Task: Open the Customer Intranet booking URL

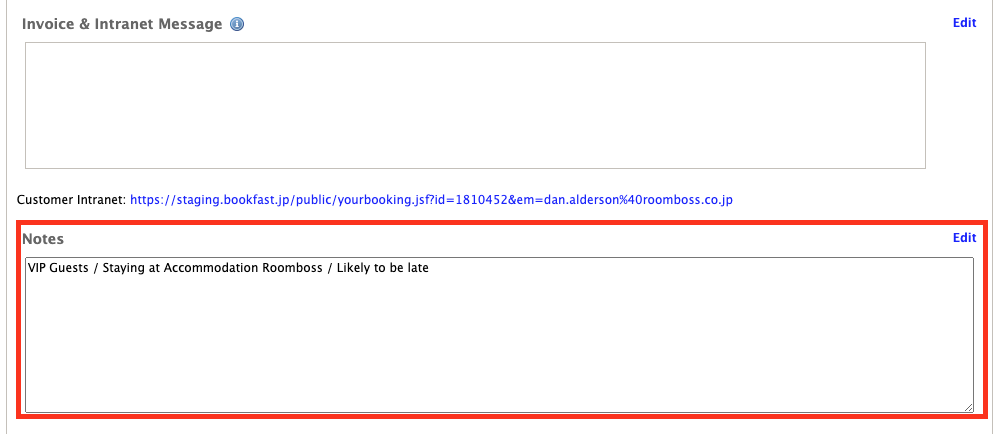Action: 431,200
